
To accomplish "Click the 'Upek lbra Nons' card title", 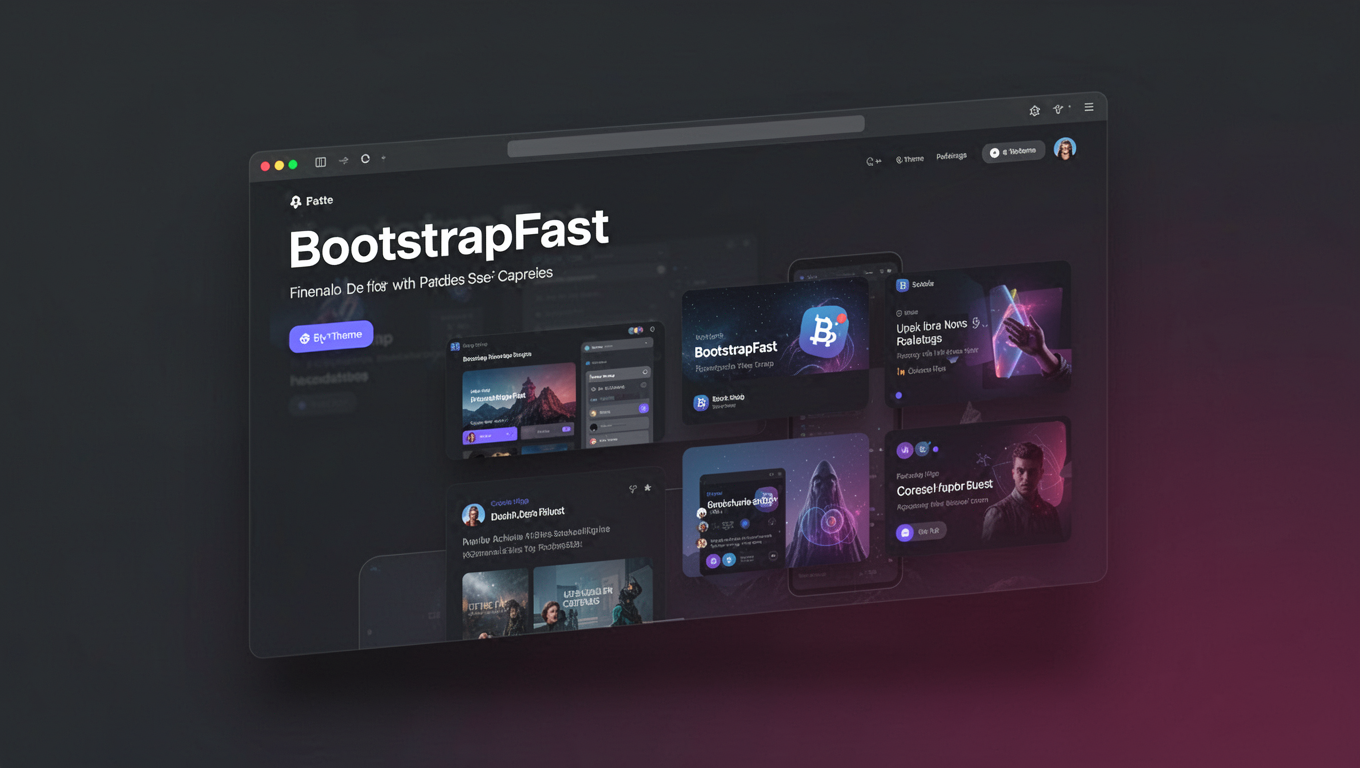I will pos(932,332).
